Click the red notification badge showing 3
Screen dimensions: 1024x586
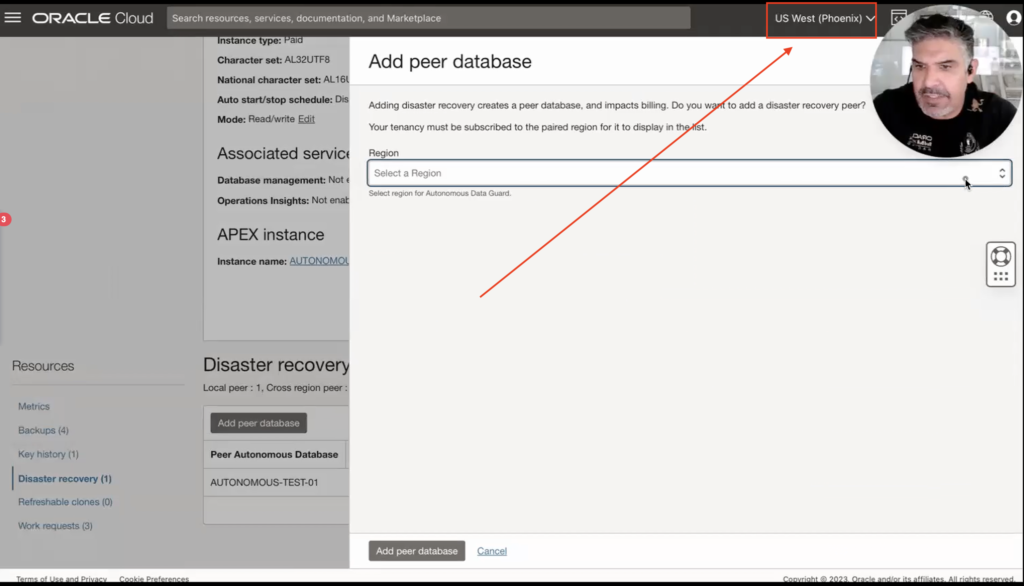pos(4,219)
